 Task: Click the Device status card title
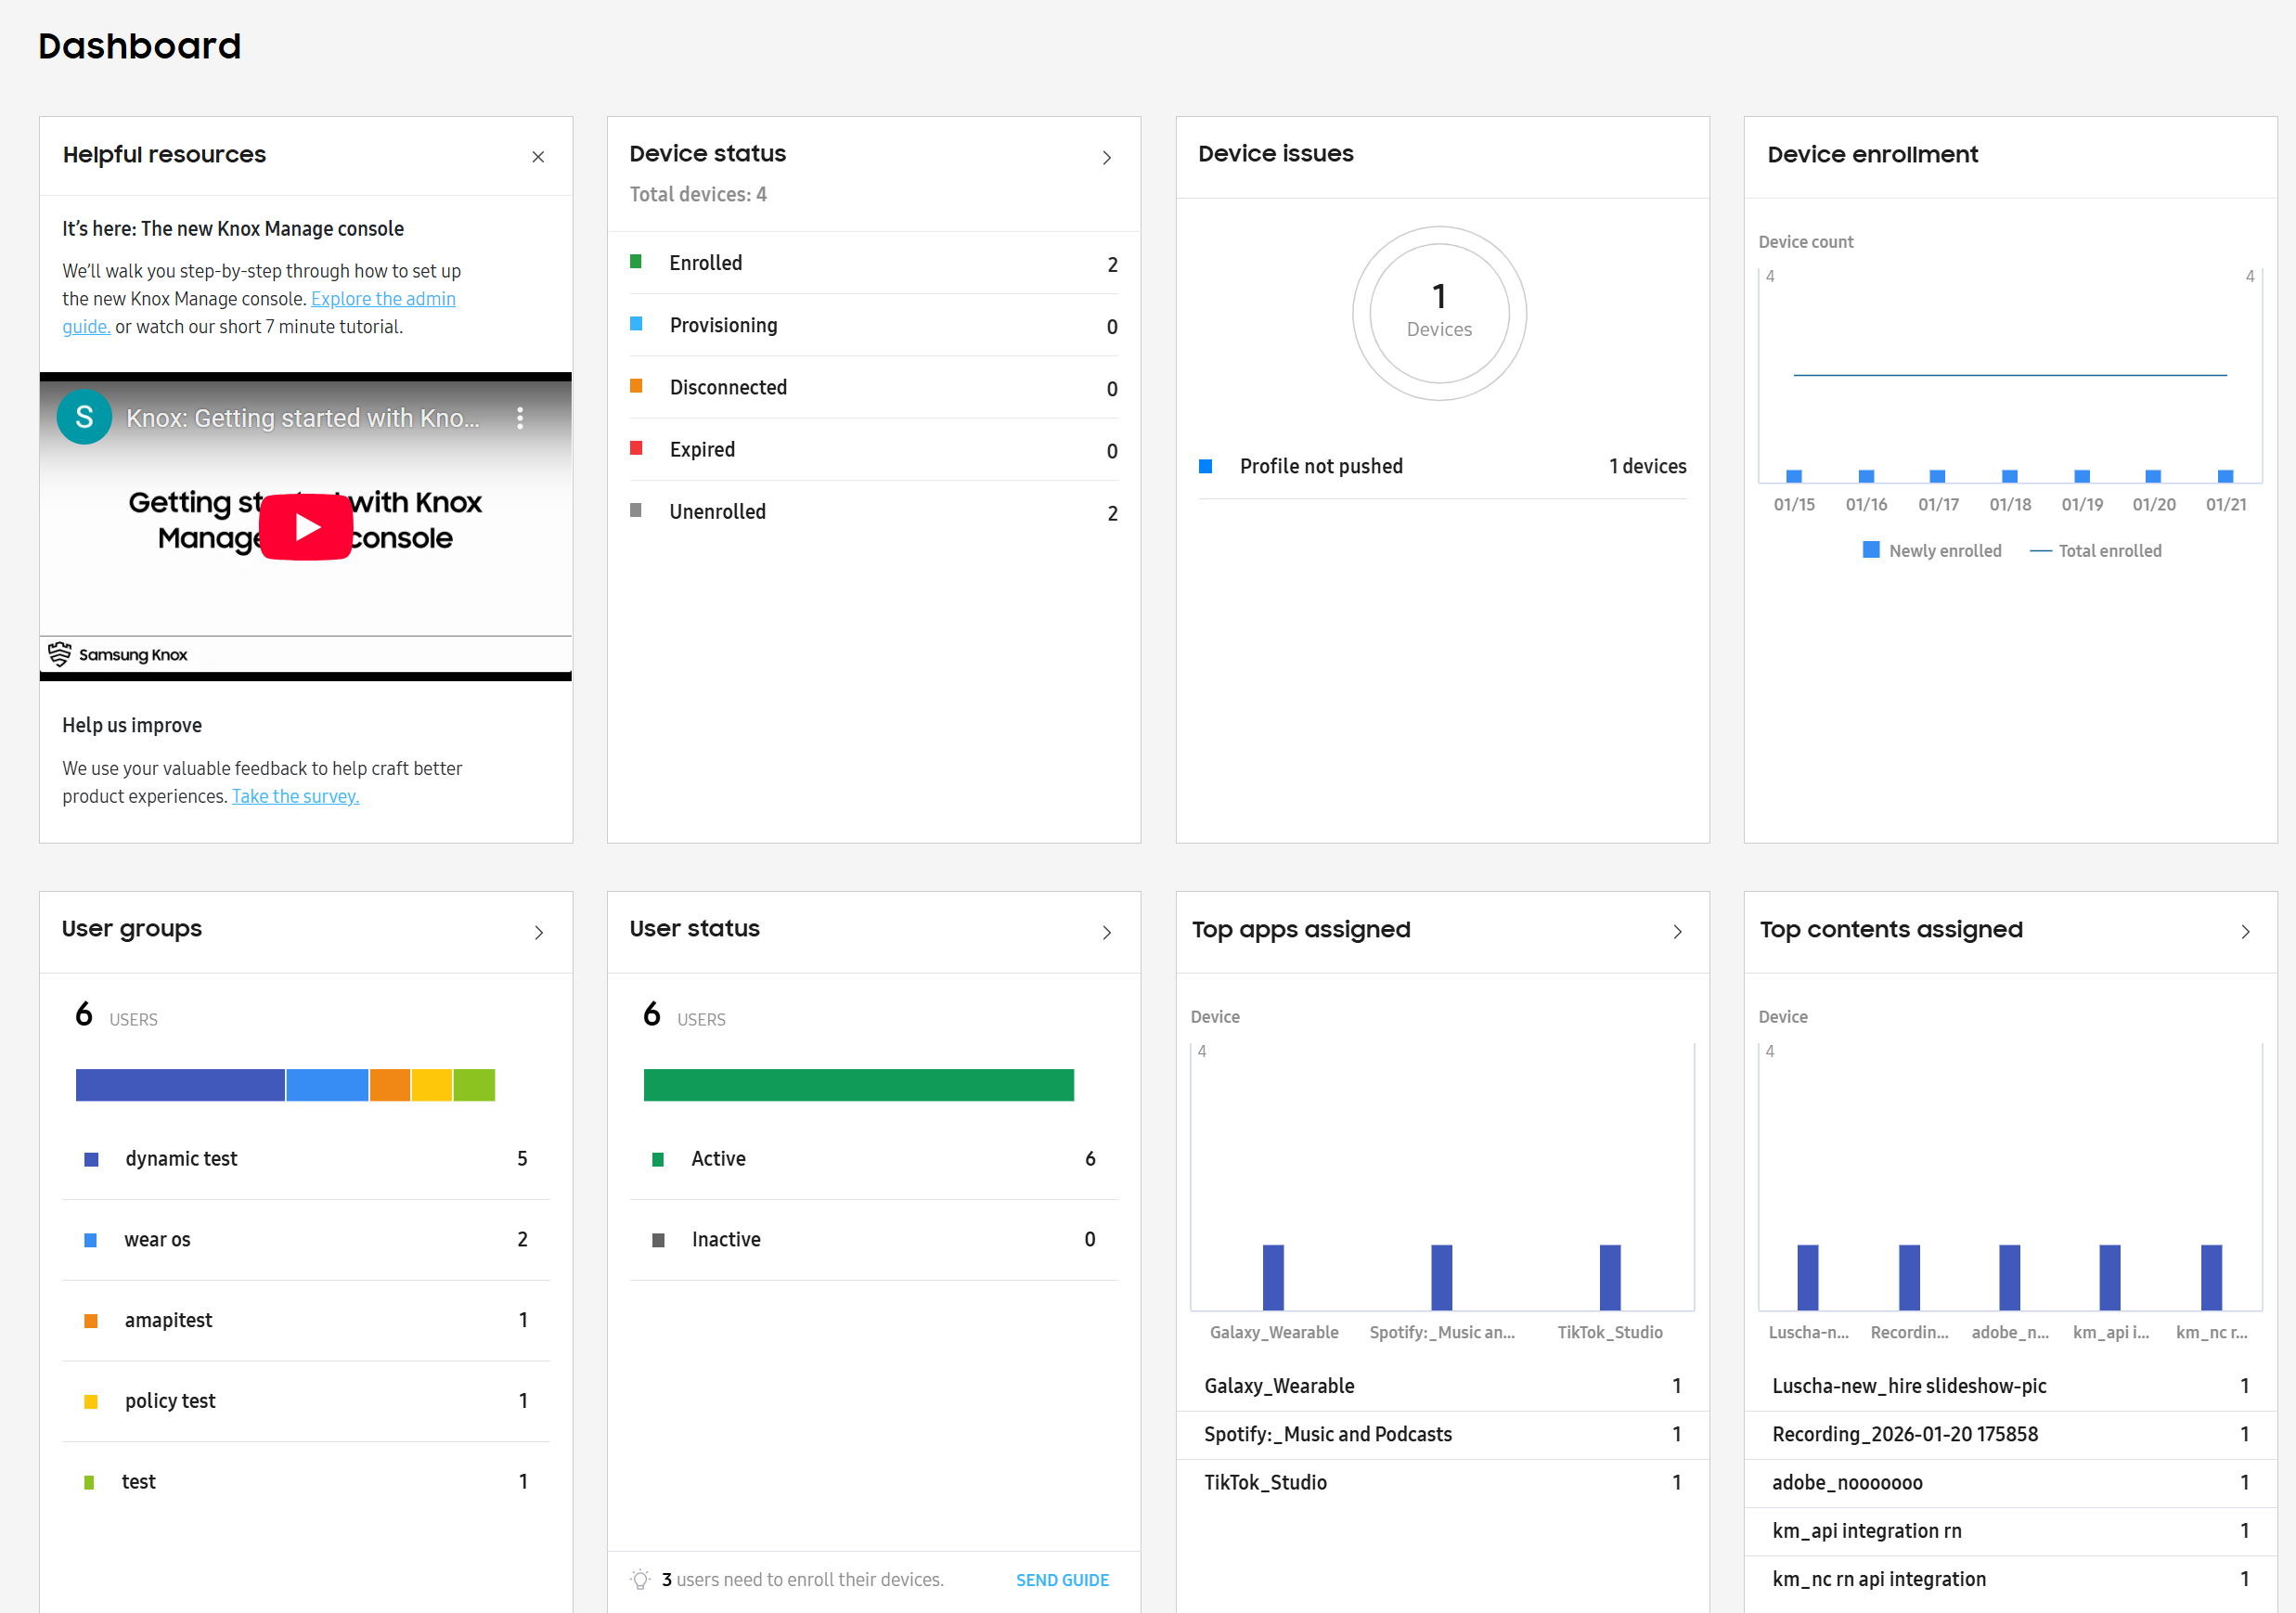click(708, 154)
